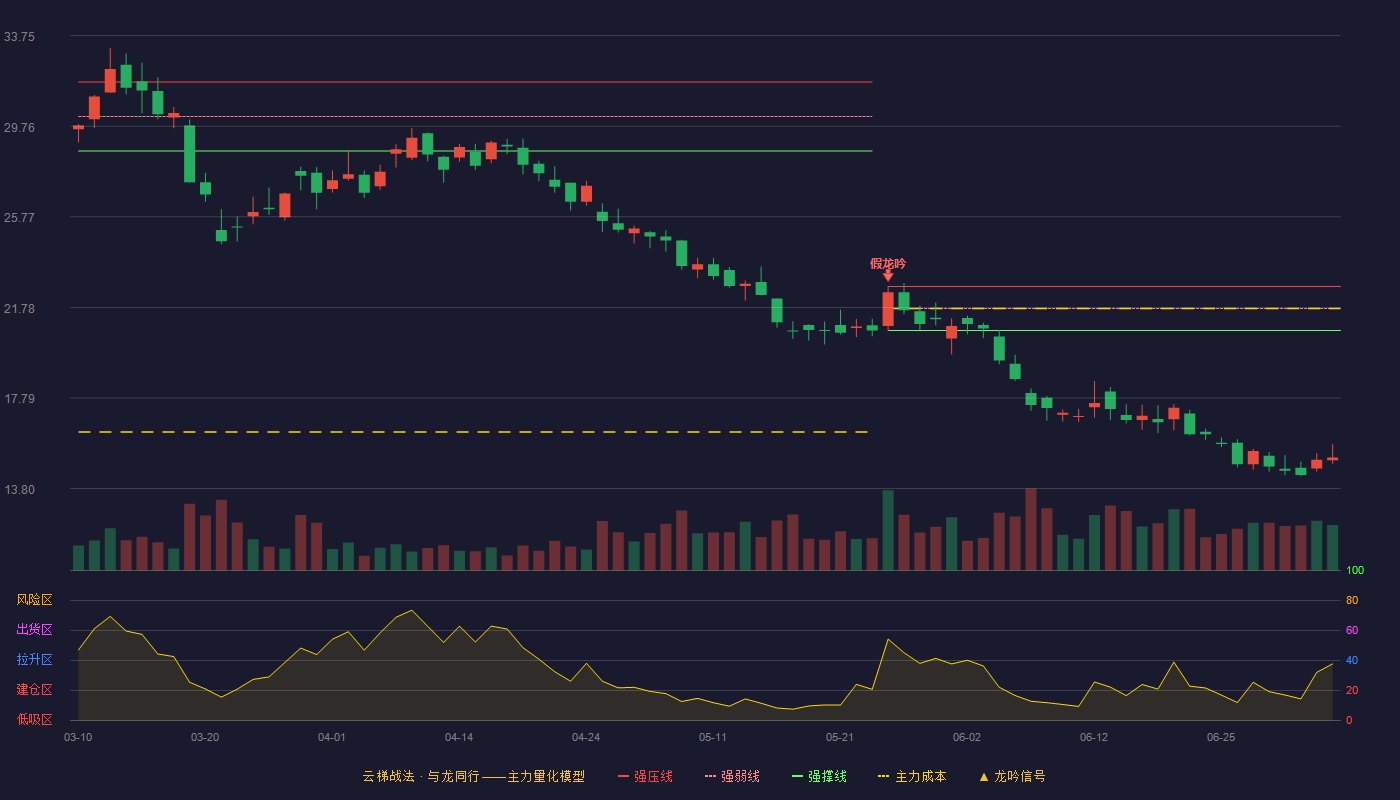Click the 03-10 date axis label
The height and width of the screenshot is (800, 1400).
[x=78, y=737]
